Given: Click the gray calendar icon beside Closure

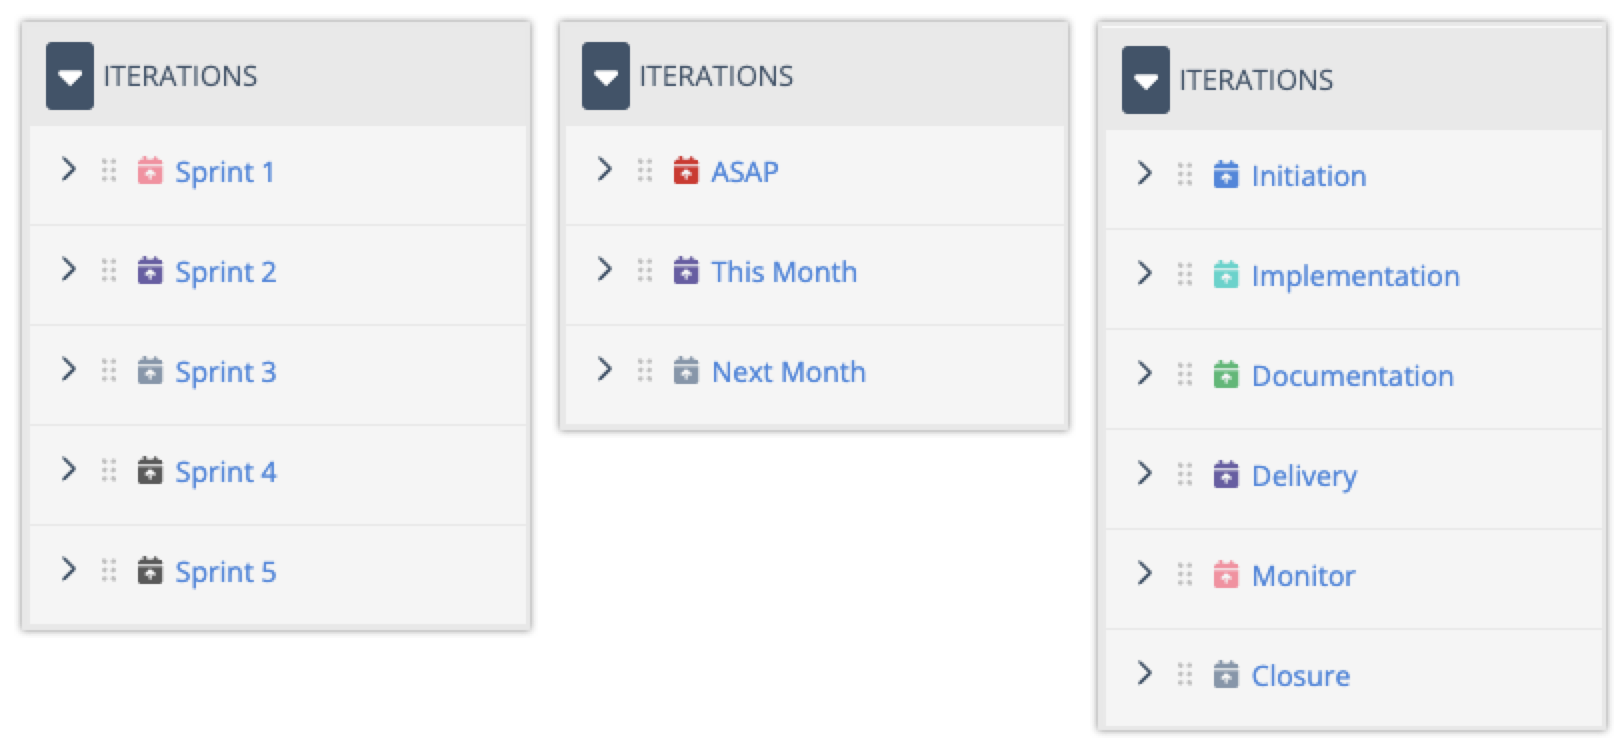Looking at the screenshot, I should (1225, 675).
